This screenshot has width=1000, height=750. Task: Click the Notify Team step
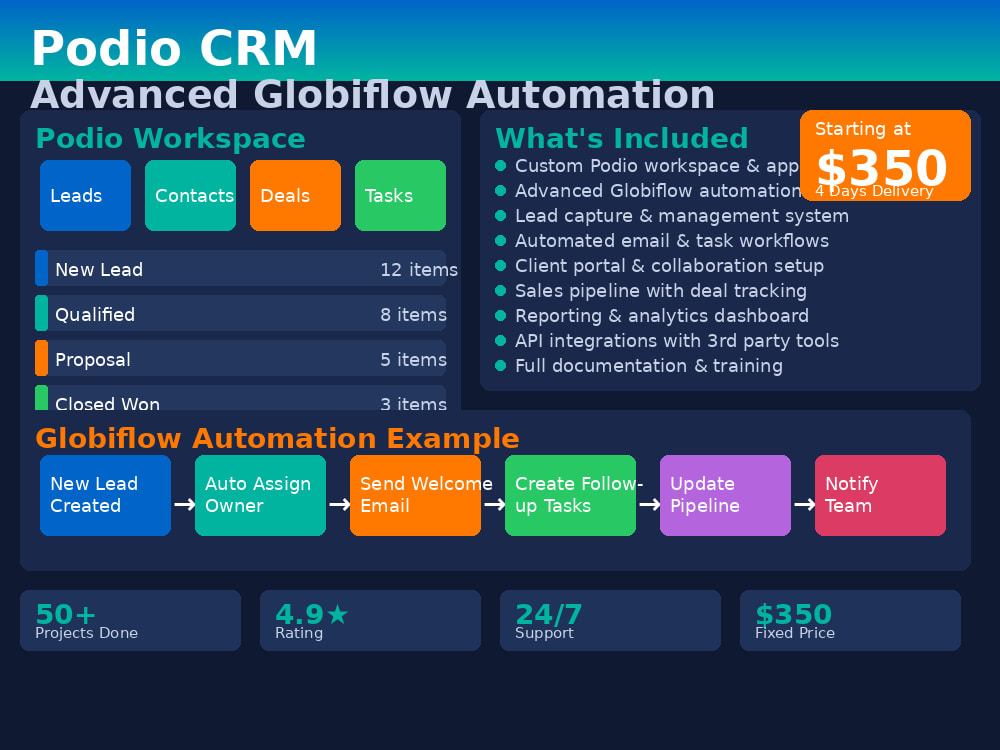point(880,496)
